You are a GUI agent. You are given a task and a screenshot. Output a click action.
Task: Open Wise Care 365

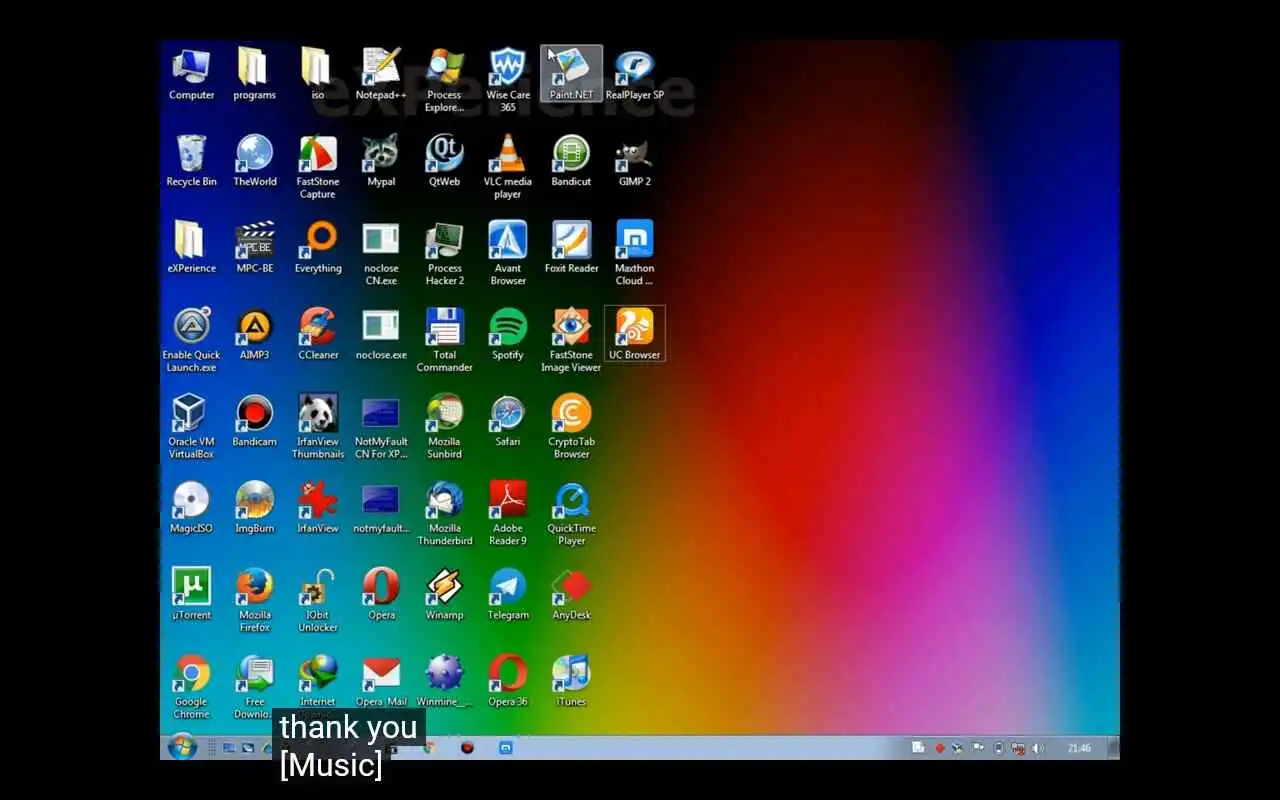508,80
